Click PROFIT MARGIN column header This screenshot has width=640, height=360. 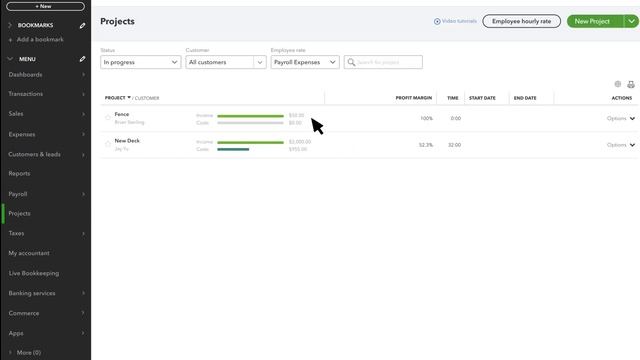tap(413, 98)
